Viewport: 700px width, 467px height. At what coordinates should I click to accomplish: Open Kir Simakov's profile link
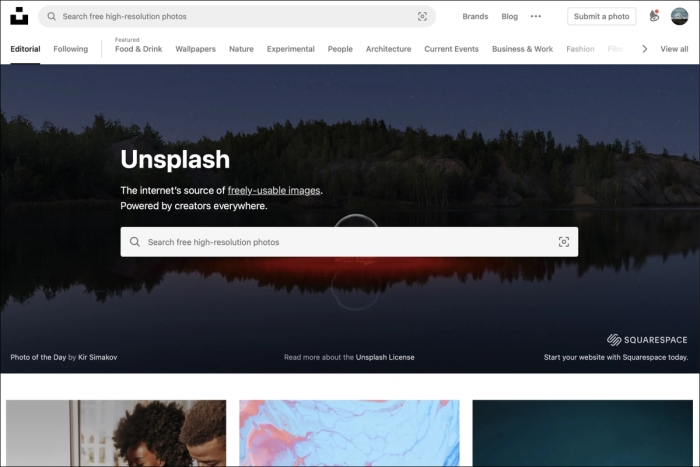click(97, 357)
